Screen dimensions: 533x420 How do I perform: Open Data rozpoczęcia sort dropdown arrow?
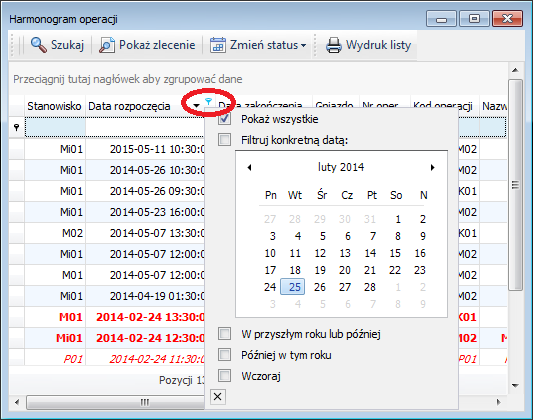point(196,106)
